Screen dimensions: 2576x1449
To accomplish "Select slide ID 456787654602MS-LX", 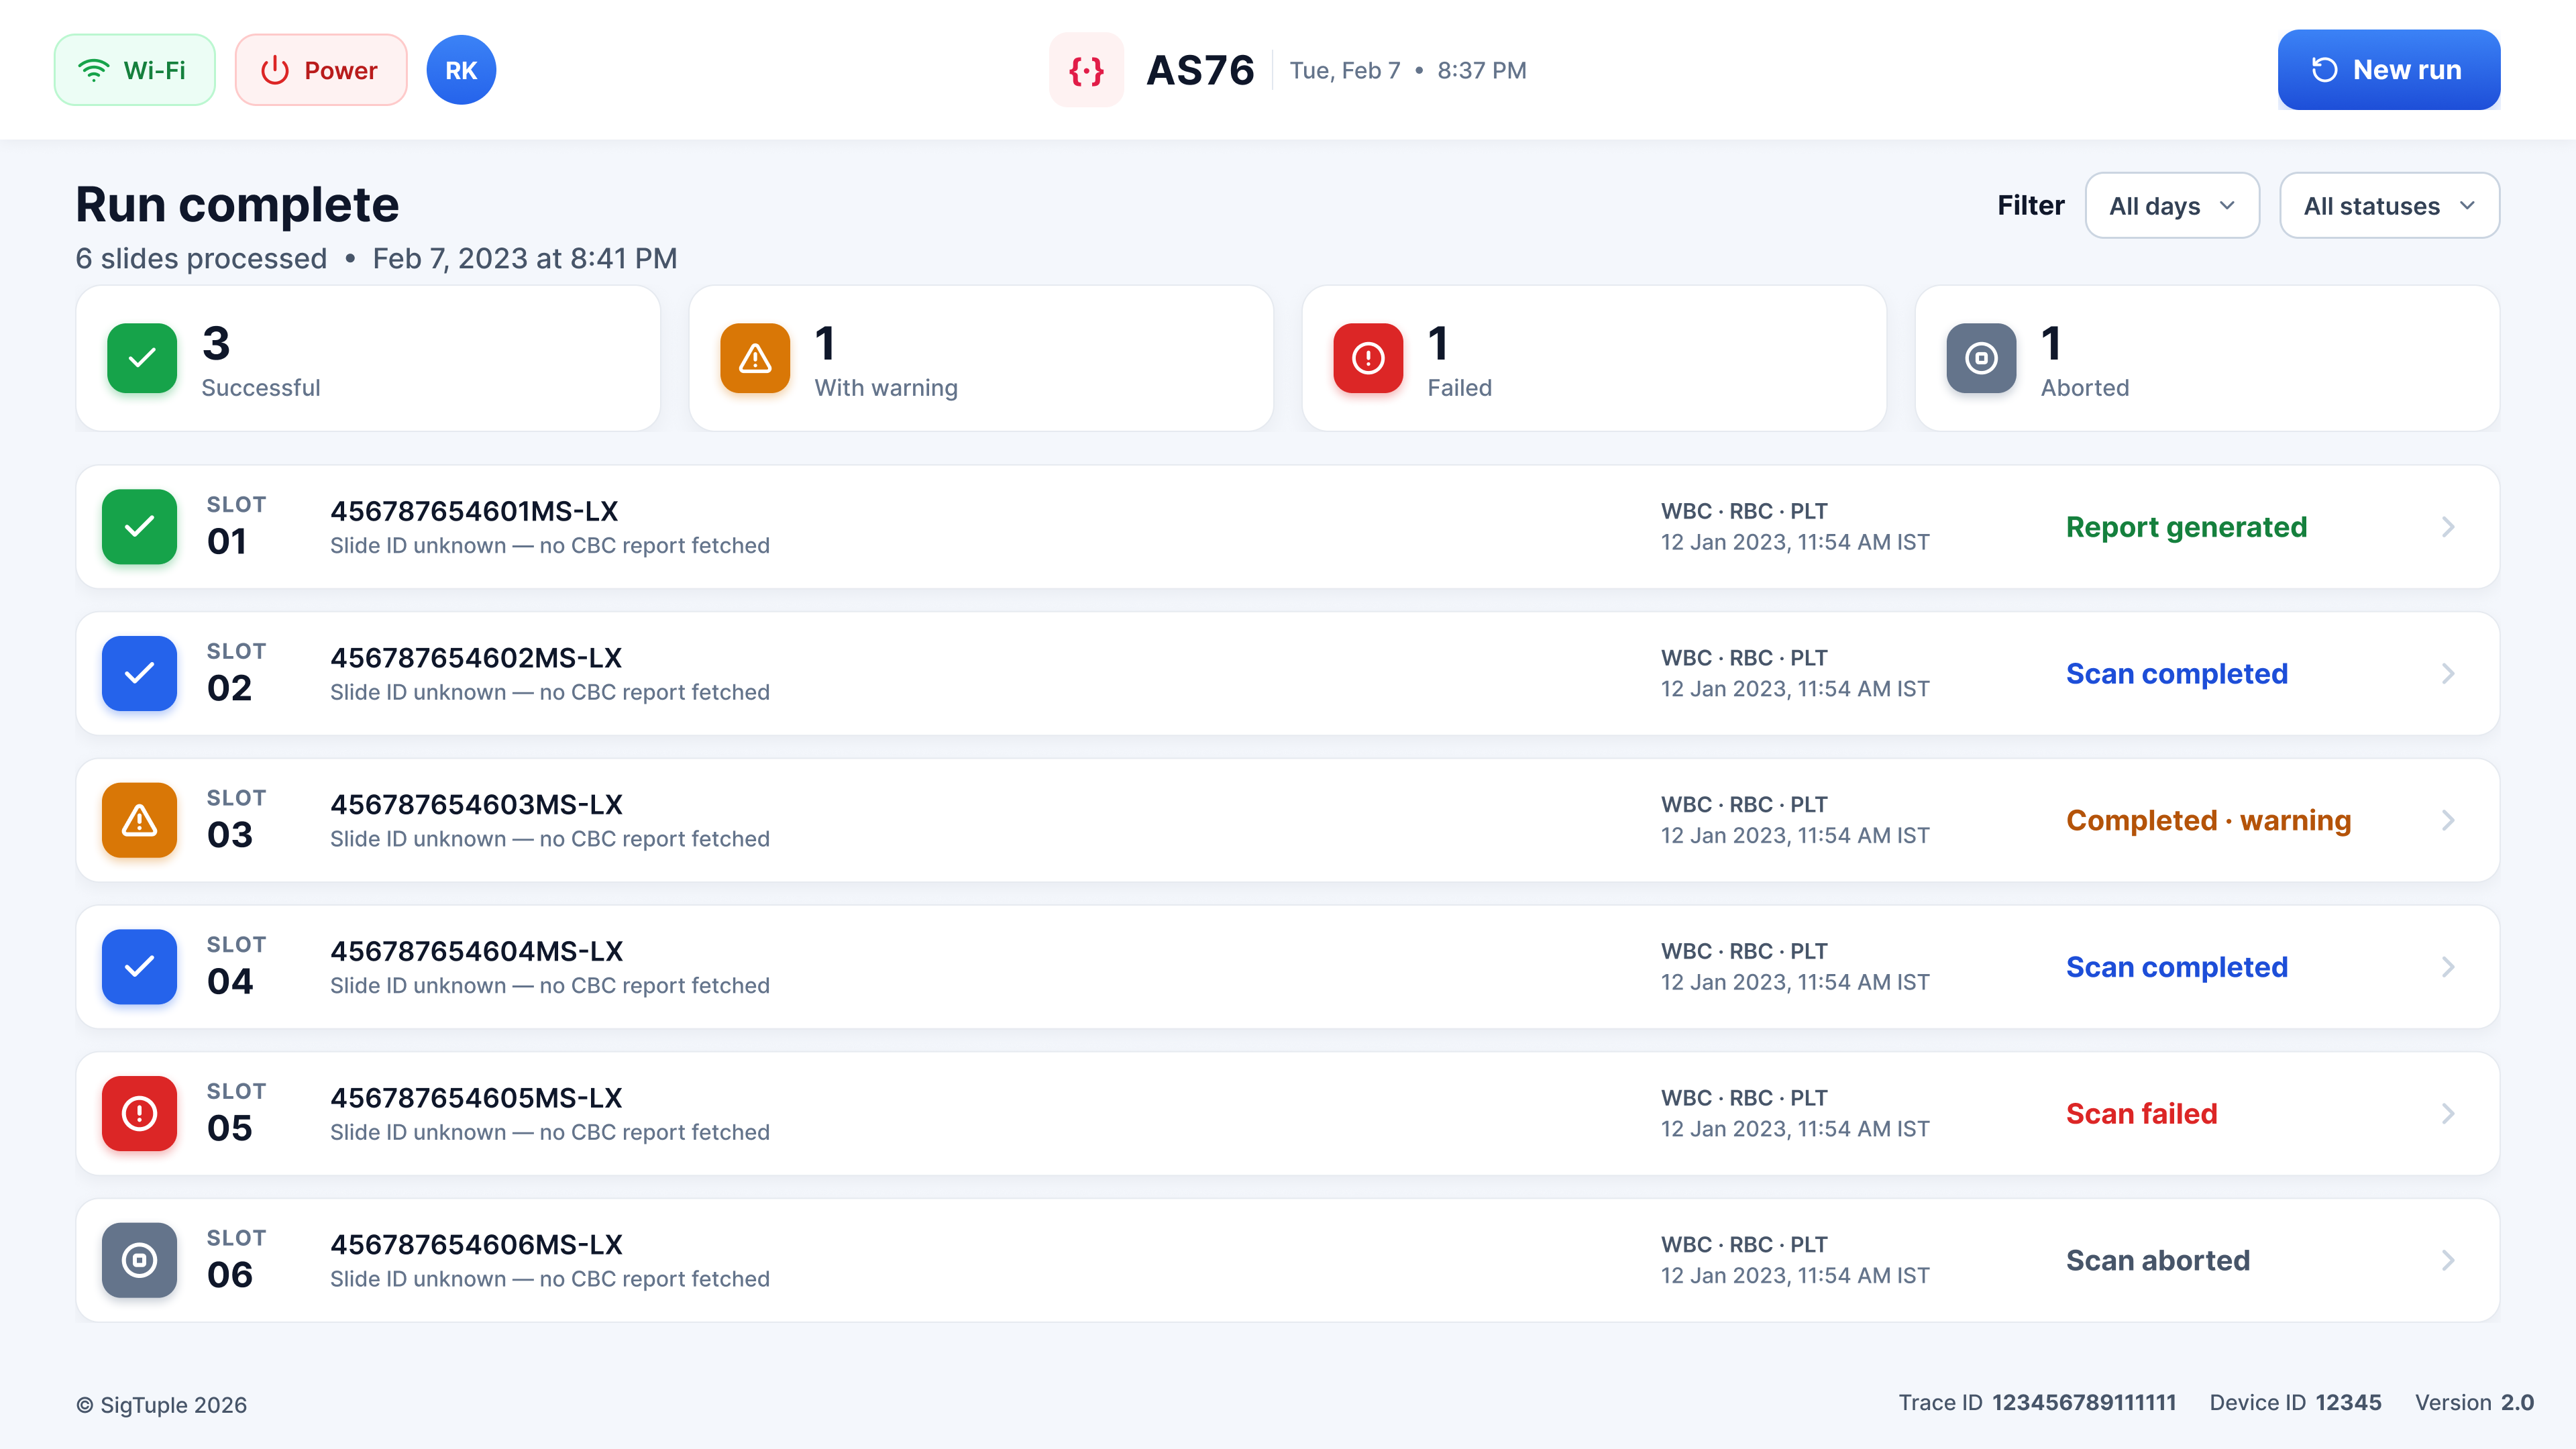I will [476, 658].
